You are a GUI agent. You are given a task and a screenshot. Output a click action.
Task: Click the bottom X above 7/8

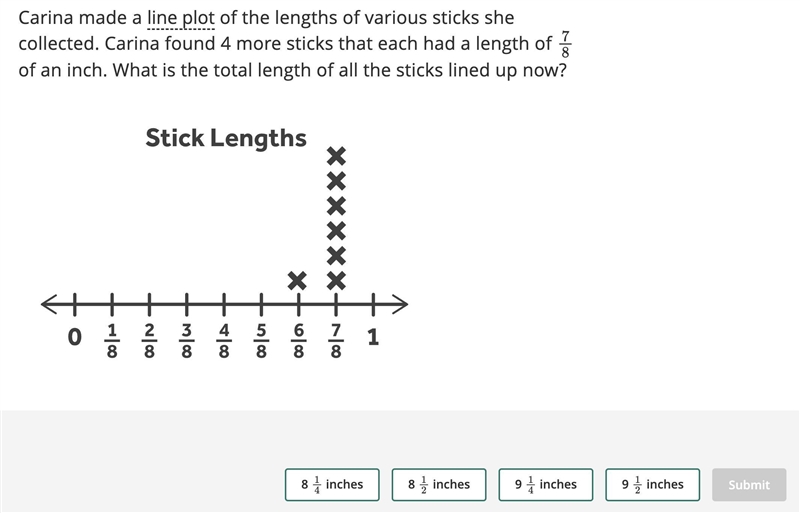coord(336,281)
